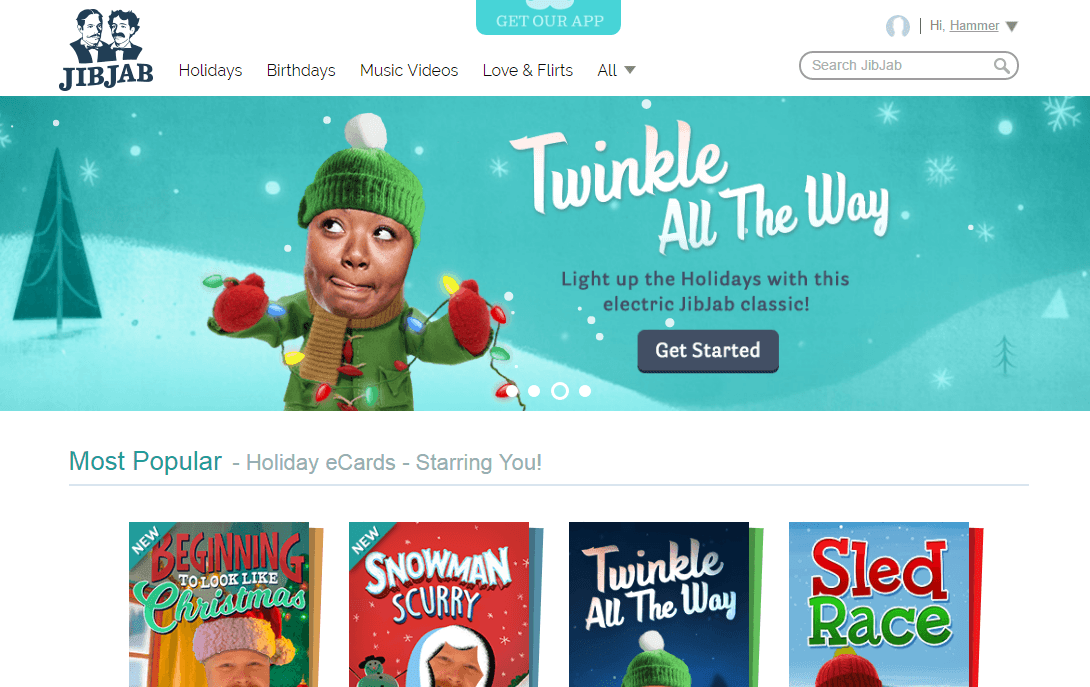Select the fourth carousel slide dot
1090x687 pixels.
coord(585,391)
